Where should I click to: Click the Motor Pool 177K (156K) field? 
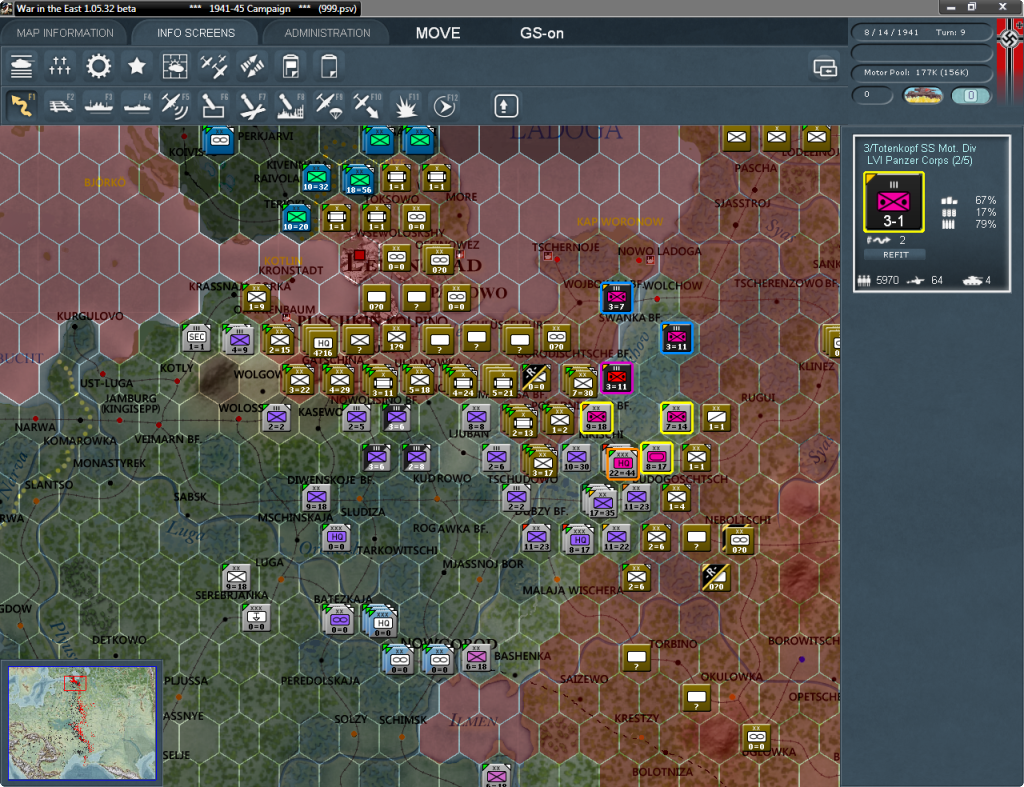coord(921,72)
